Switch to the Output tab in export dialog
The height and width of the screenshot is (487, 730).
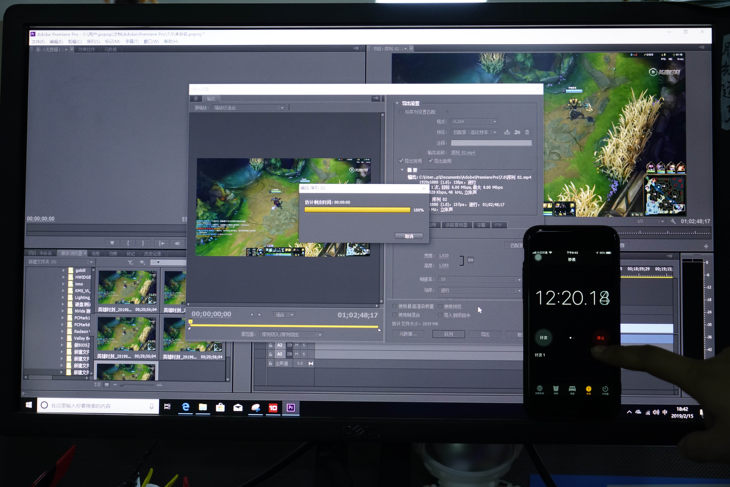(x=211, y=99)
